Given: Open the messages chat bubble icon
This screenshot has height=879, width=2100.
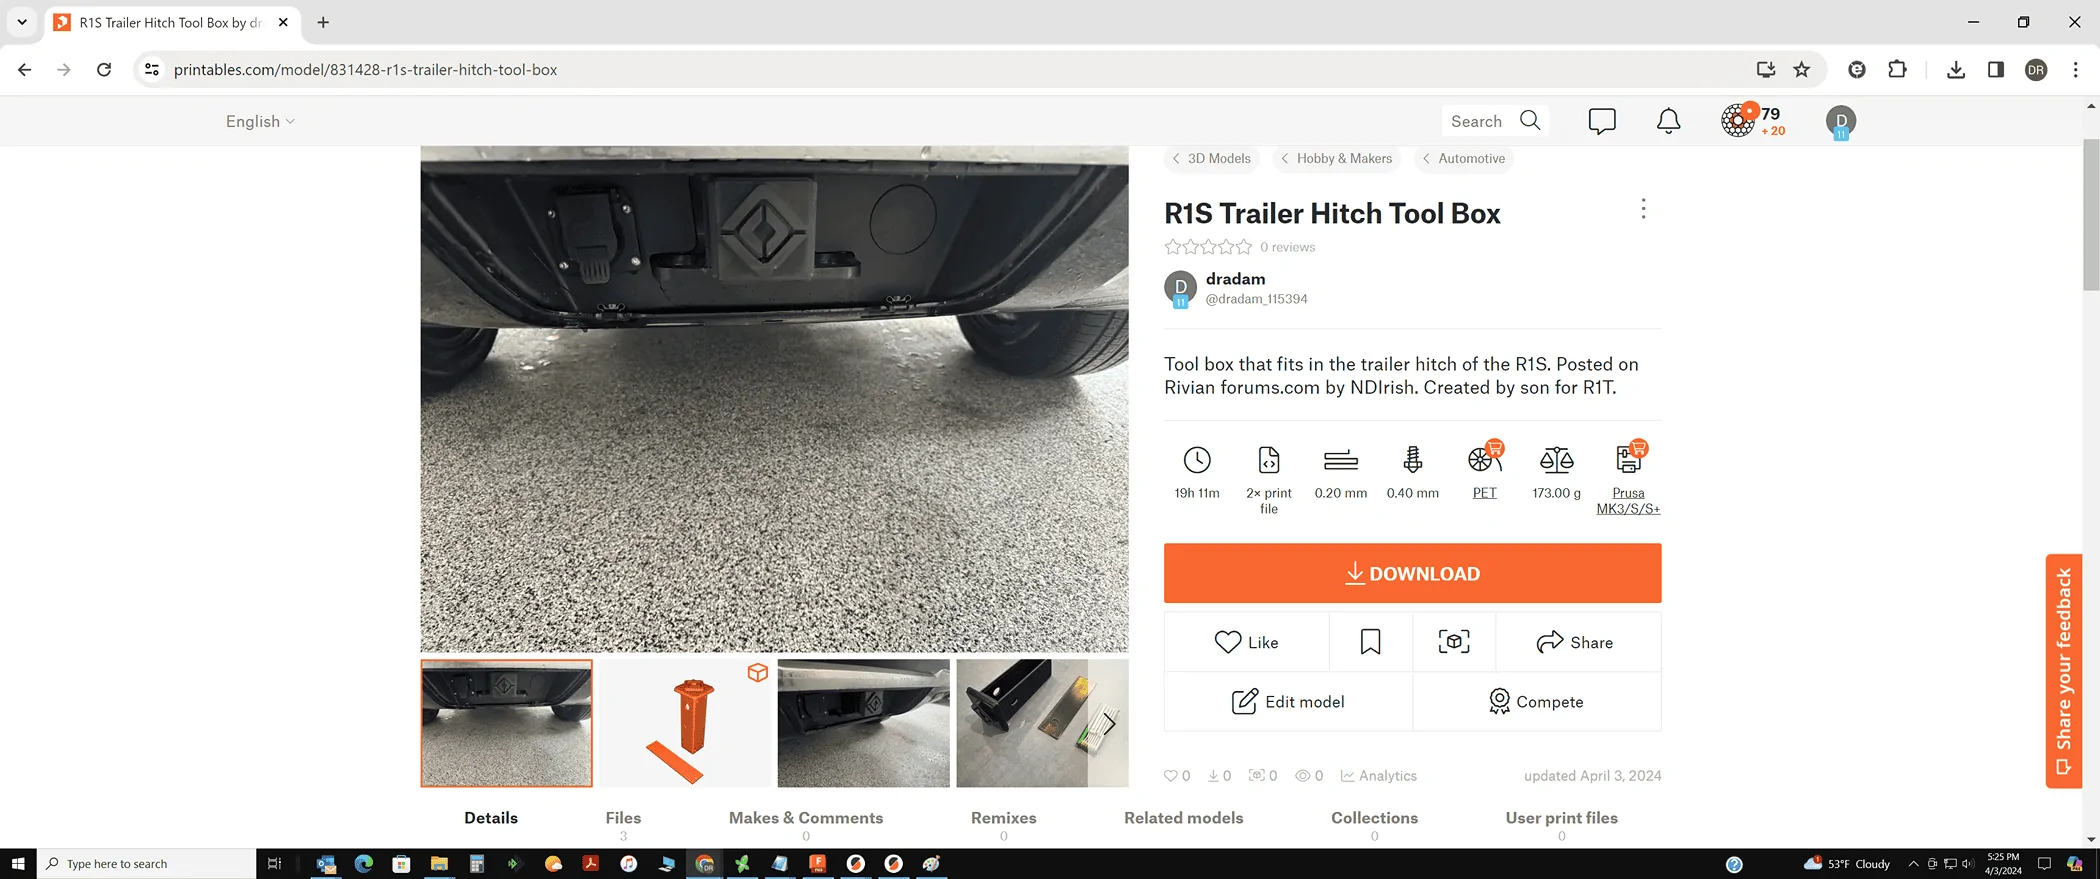Looking at the screenshot, I should 1602,121.
